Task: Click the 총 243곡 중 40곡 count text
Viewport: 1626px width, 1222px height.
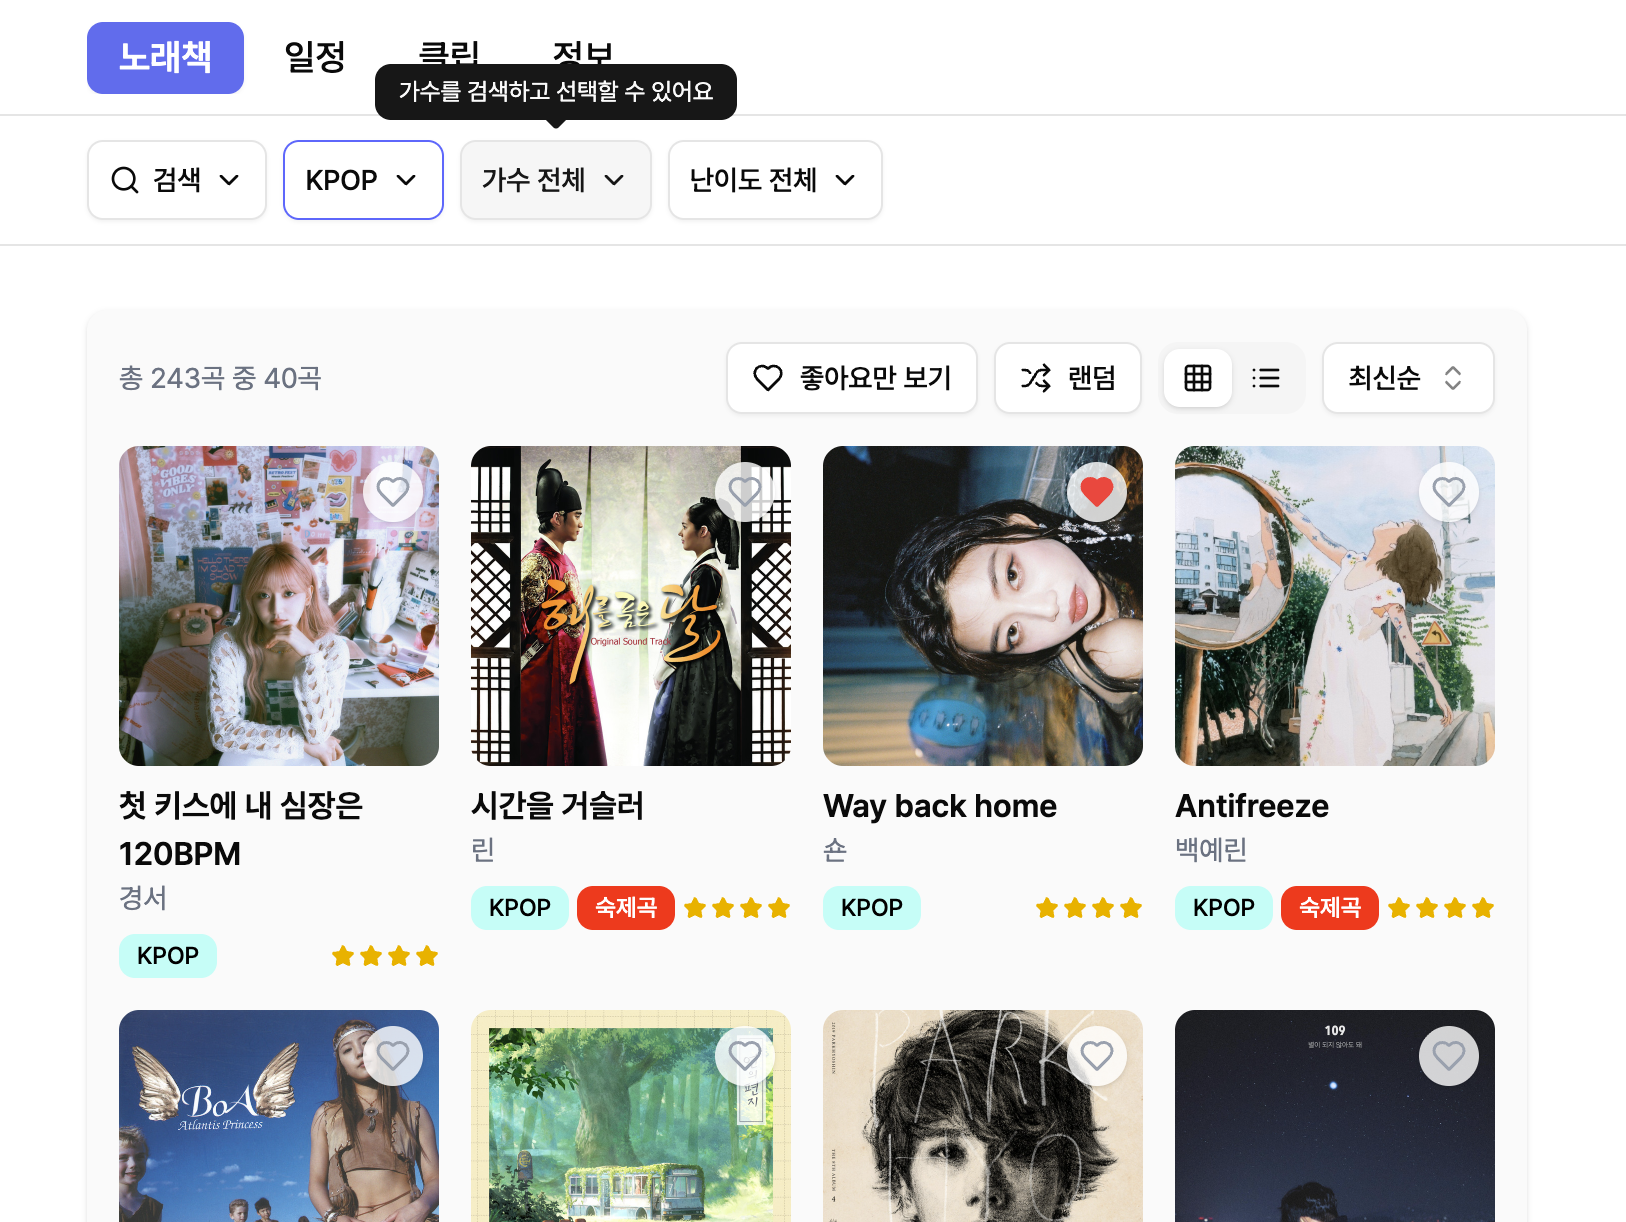Action: tap(220, 378)
